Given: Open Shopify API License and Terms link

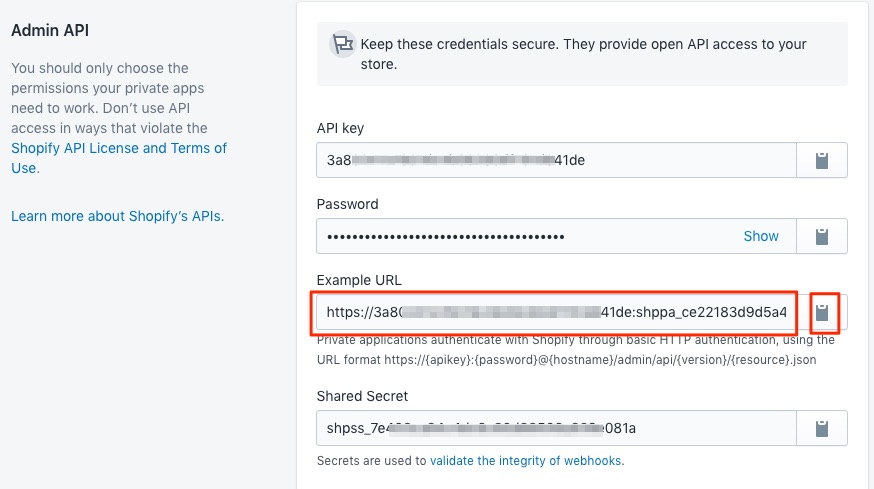Looking at the screenshot, I should (x=118, y=148).
